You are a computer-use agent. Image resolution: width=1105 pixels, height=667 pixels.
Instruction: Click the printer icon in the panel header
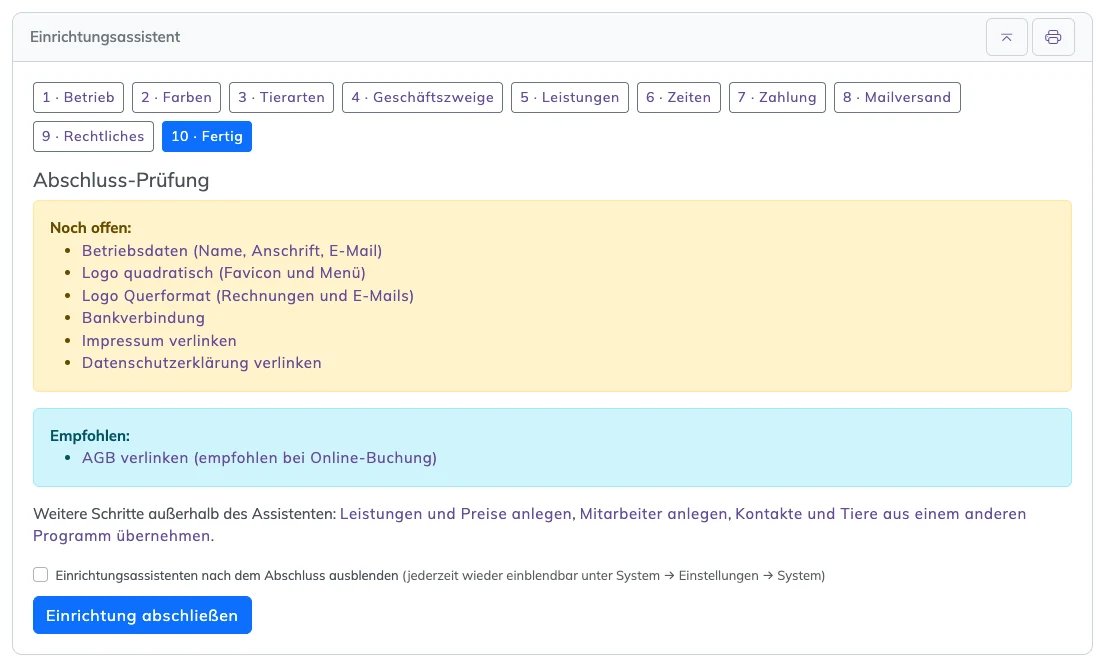pyautogui.click(x=1053, y=37)
